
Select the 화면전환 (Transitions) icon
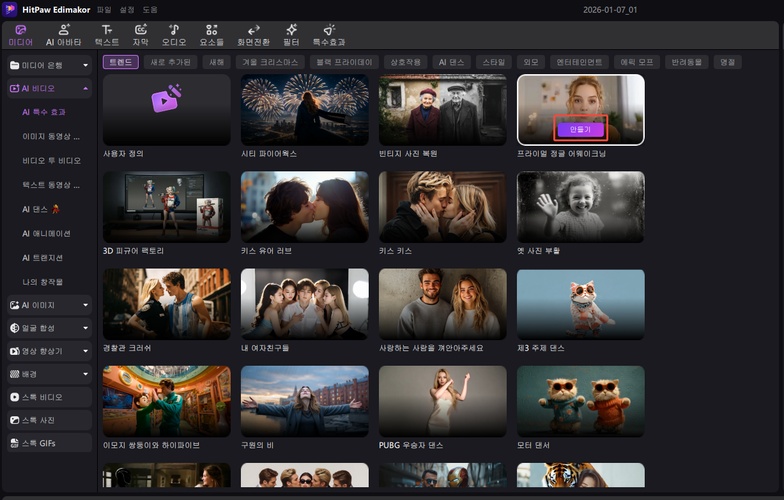pyautogui.click(x=253, y=35)
